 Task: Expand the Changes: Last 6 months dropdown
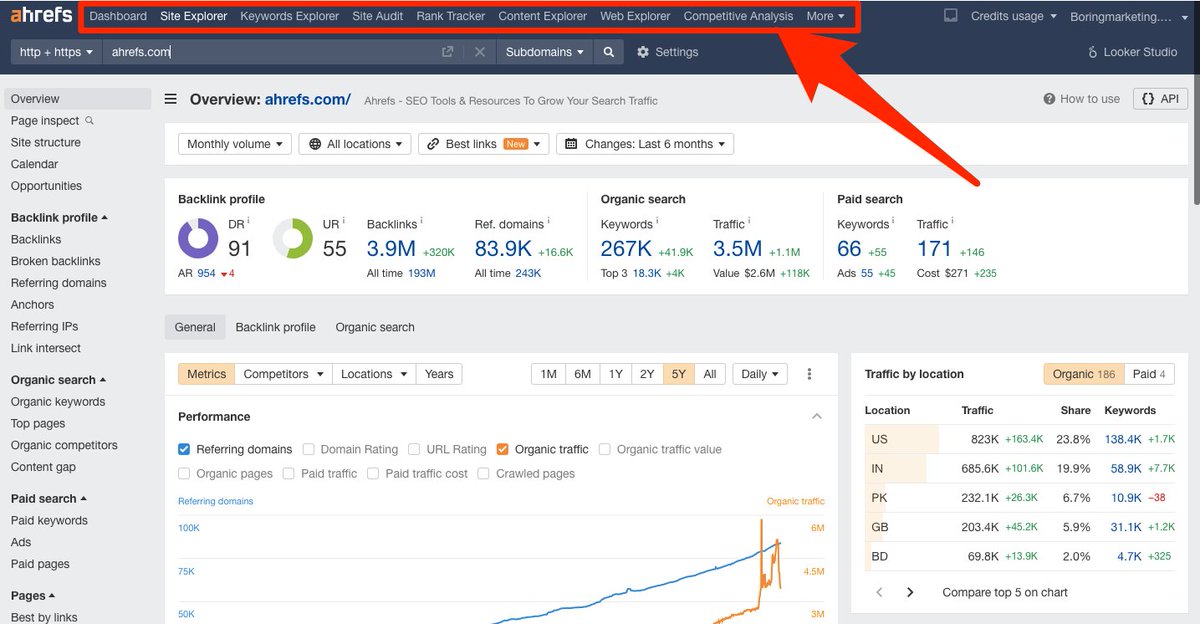pyautogui.click(x=643, y=143)
